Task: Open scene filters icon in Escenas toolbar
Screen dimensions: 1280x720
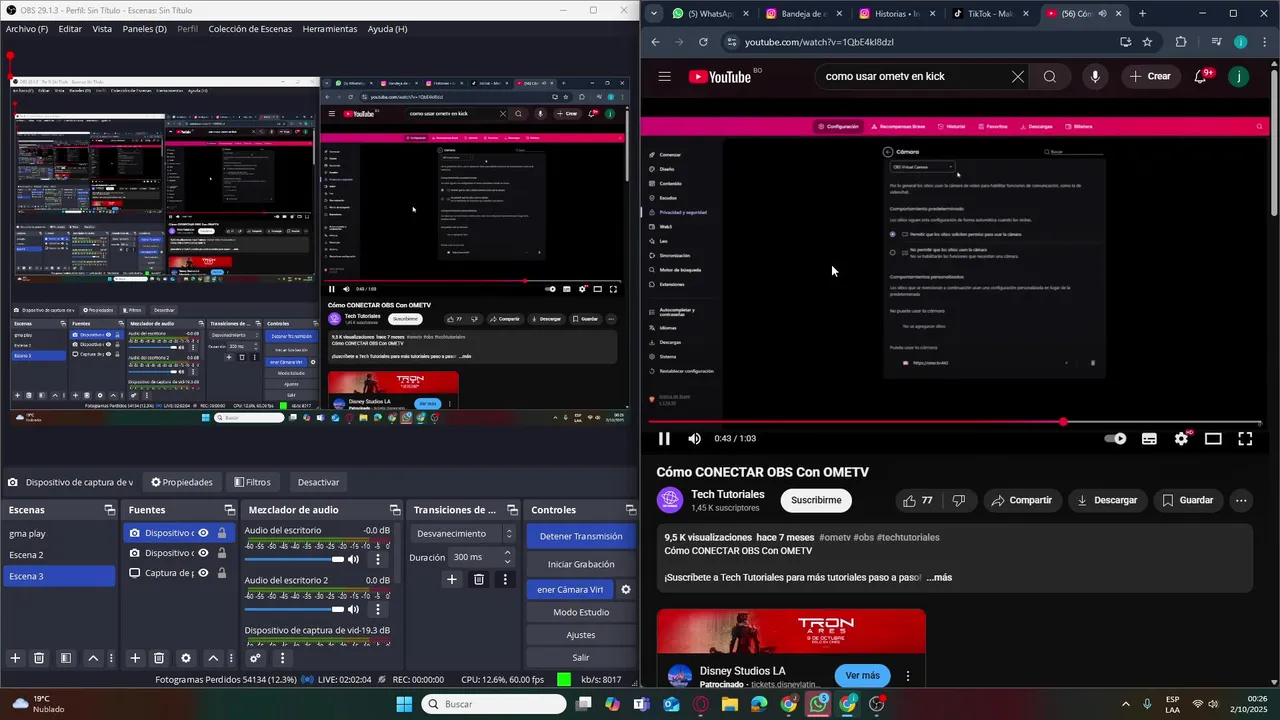Action: click(65, 658)
